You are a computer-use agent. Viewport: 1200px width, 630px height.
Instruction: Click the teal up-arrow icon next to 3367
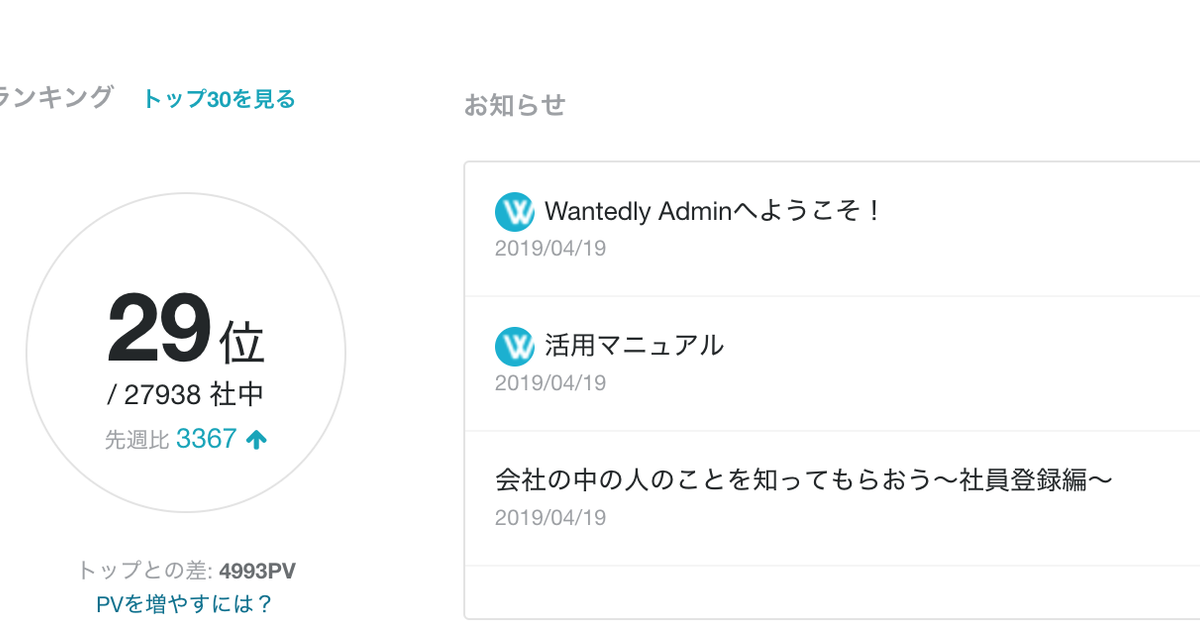256,440
